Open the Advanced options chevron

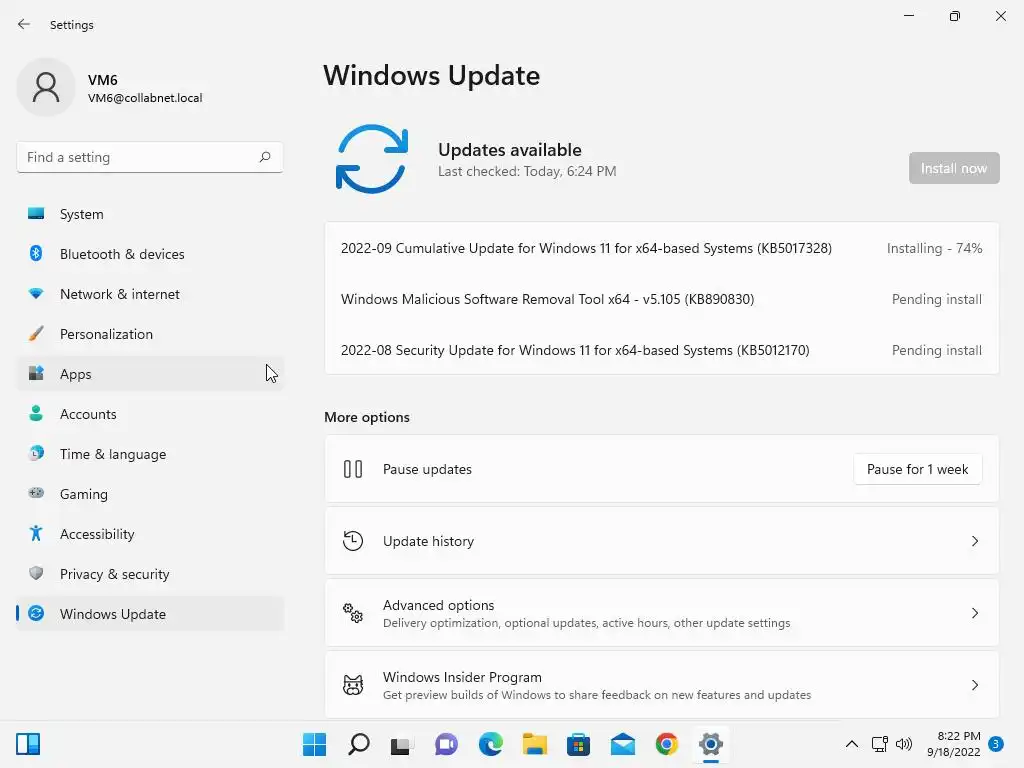click(x=974, y=613)
